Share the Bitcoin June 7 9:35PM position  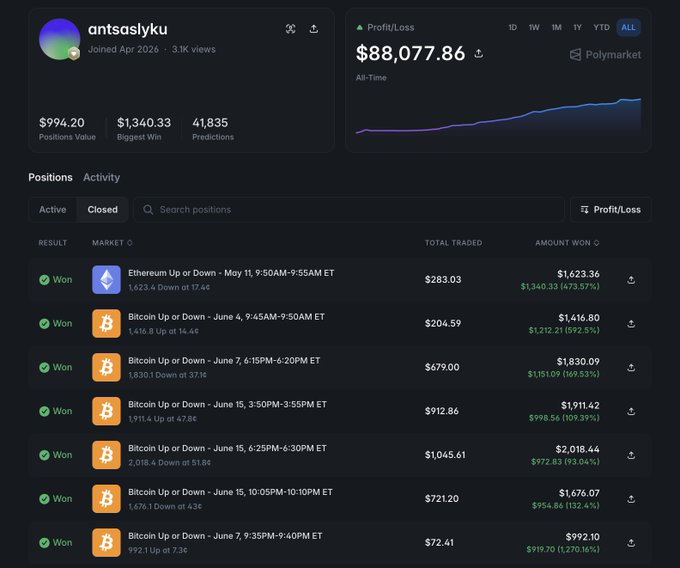(631, 542)
